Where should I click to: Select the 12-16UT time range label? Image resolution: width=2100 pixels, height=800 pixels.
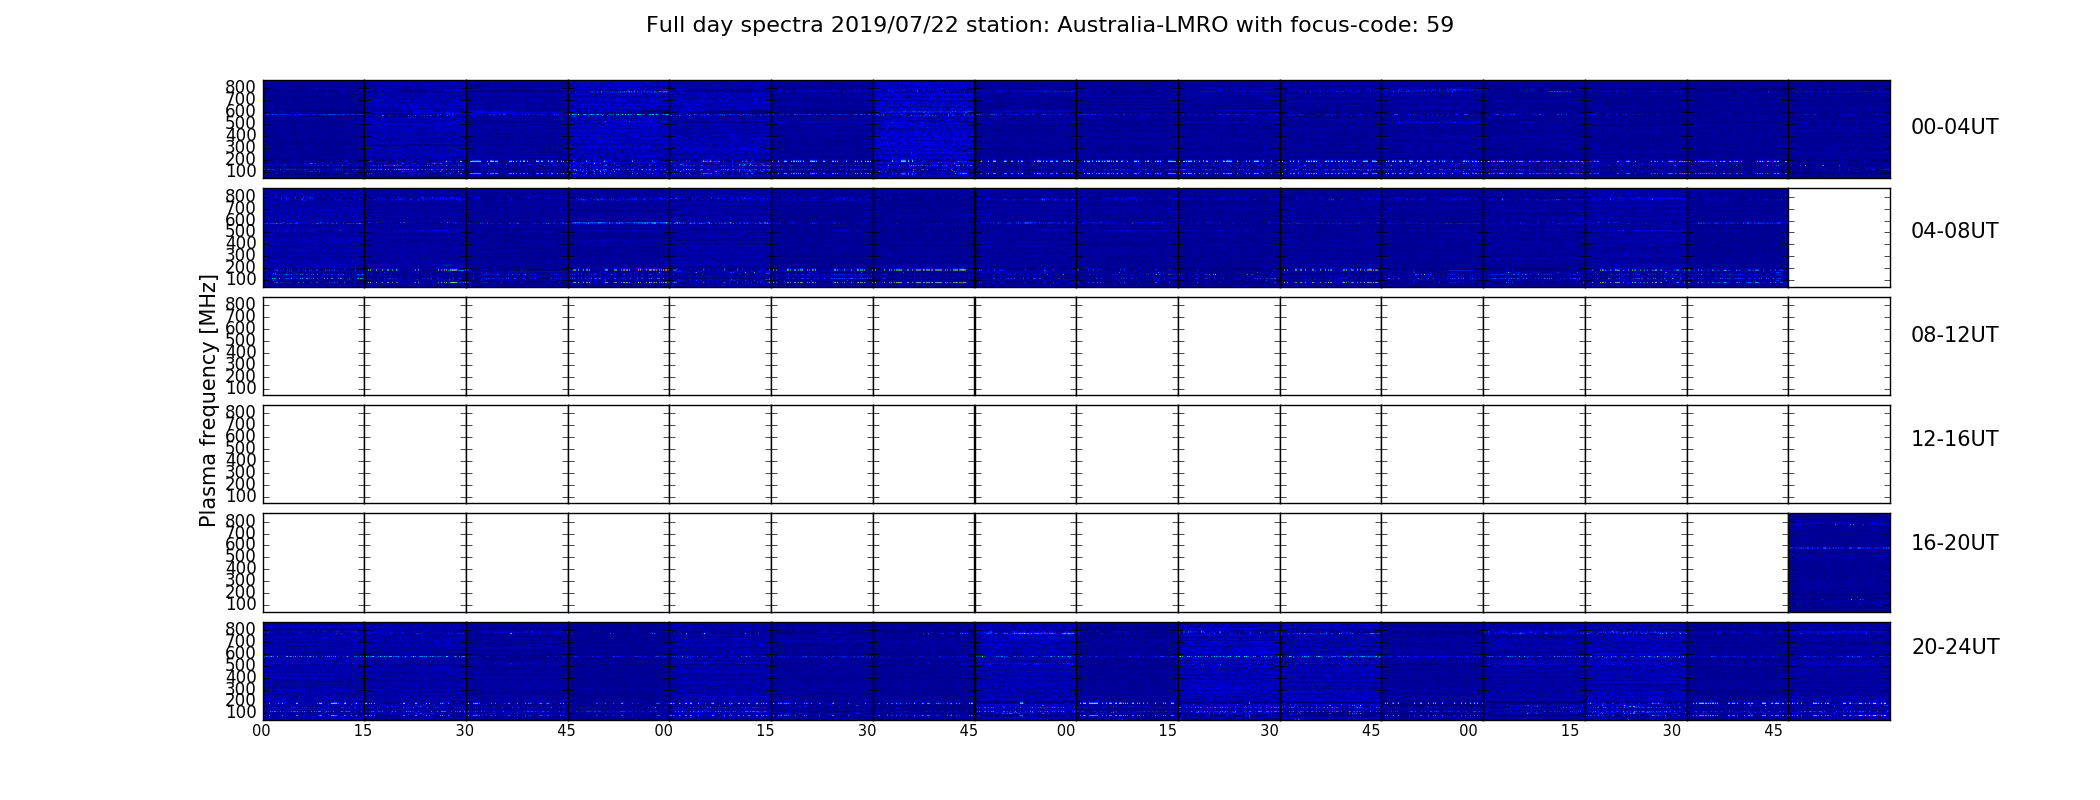[x=1954, y=439]
